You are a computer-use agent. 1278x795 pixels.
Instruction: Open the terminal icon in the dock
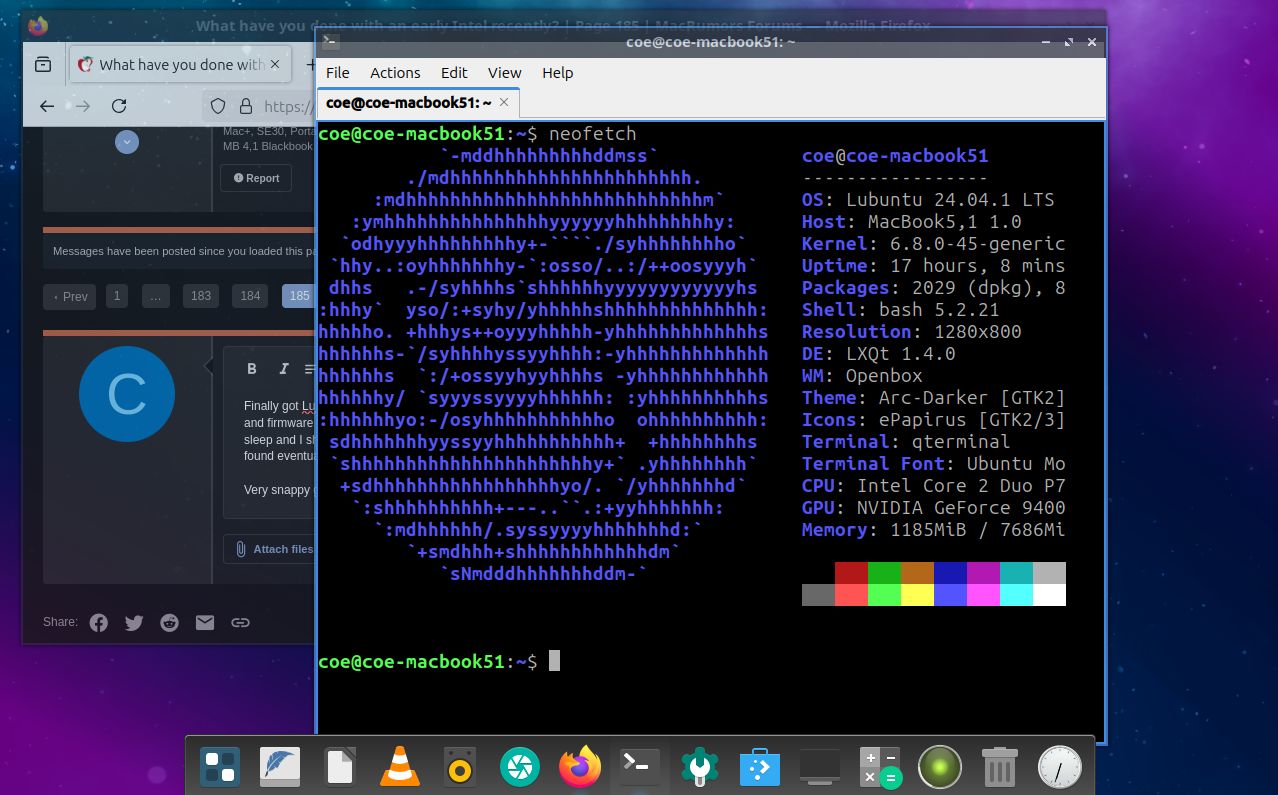tap(639, 767)
